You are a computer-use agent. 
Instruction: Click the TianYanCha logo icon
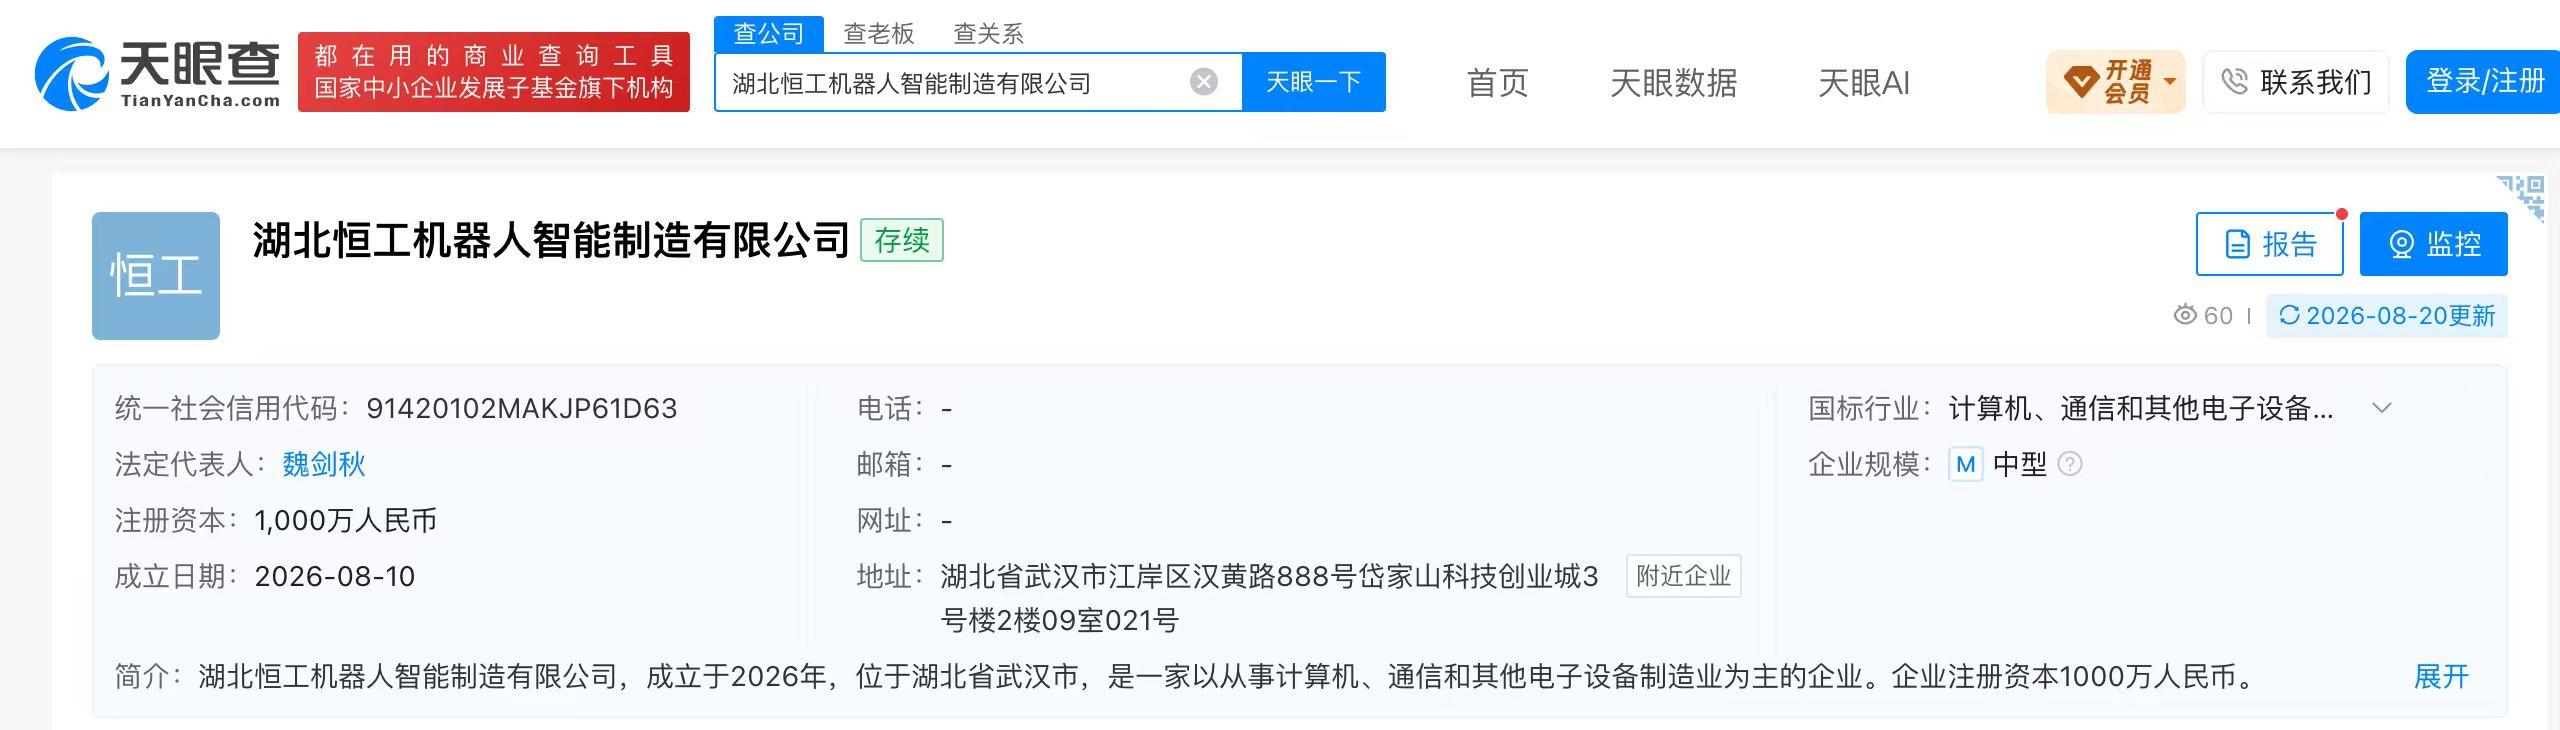tap(71, 74)
